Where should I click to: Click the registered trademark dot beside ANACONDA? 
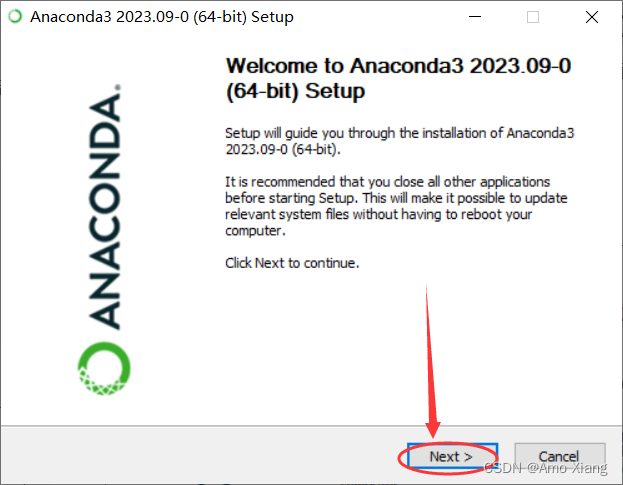tap(118, 87)
